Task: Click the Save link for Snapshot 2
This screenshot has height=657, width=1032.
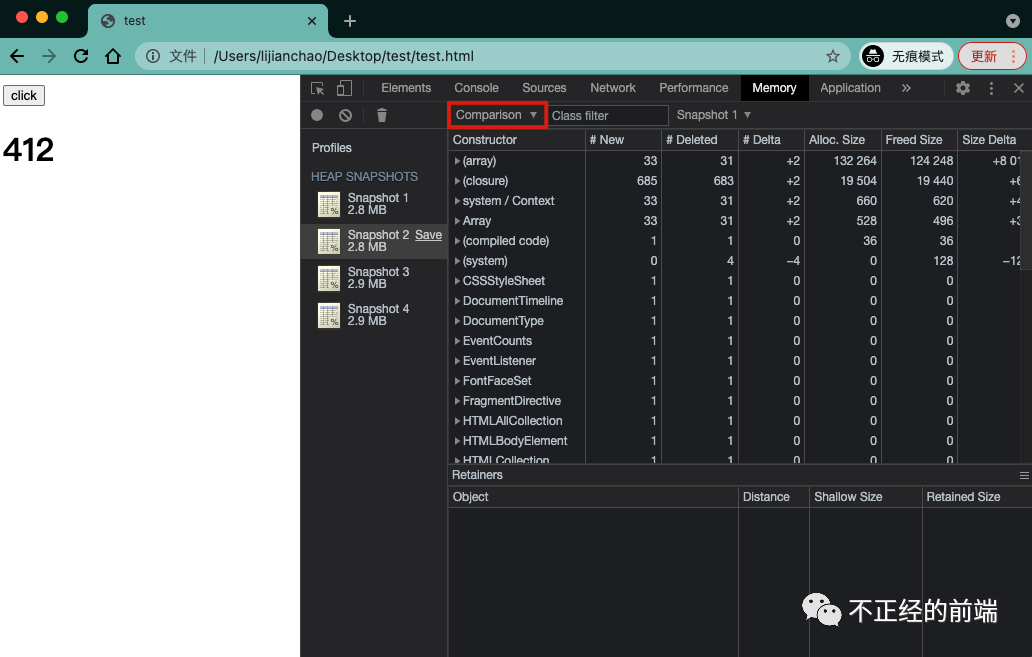Action: pos(428,235)
